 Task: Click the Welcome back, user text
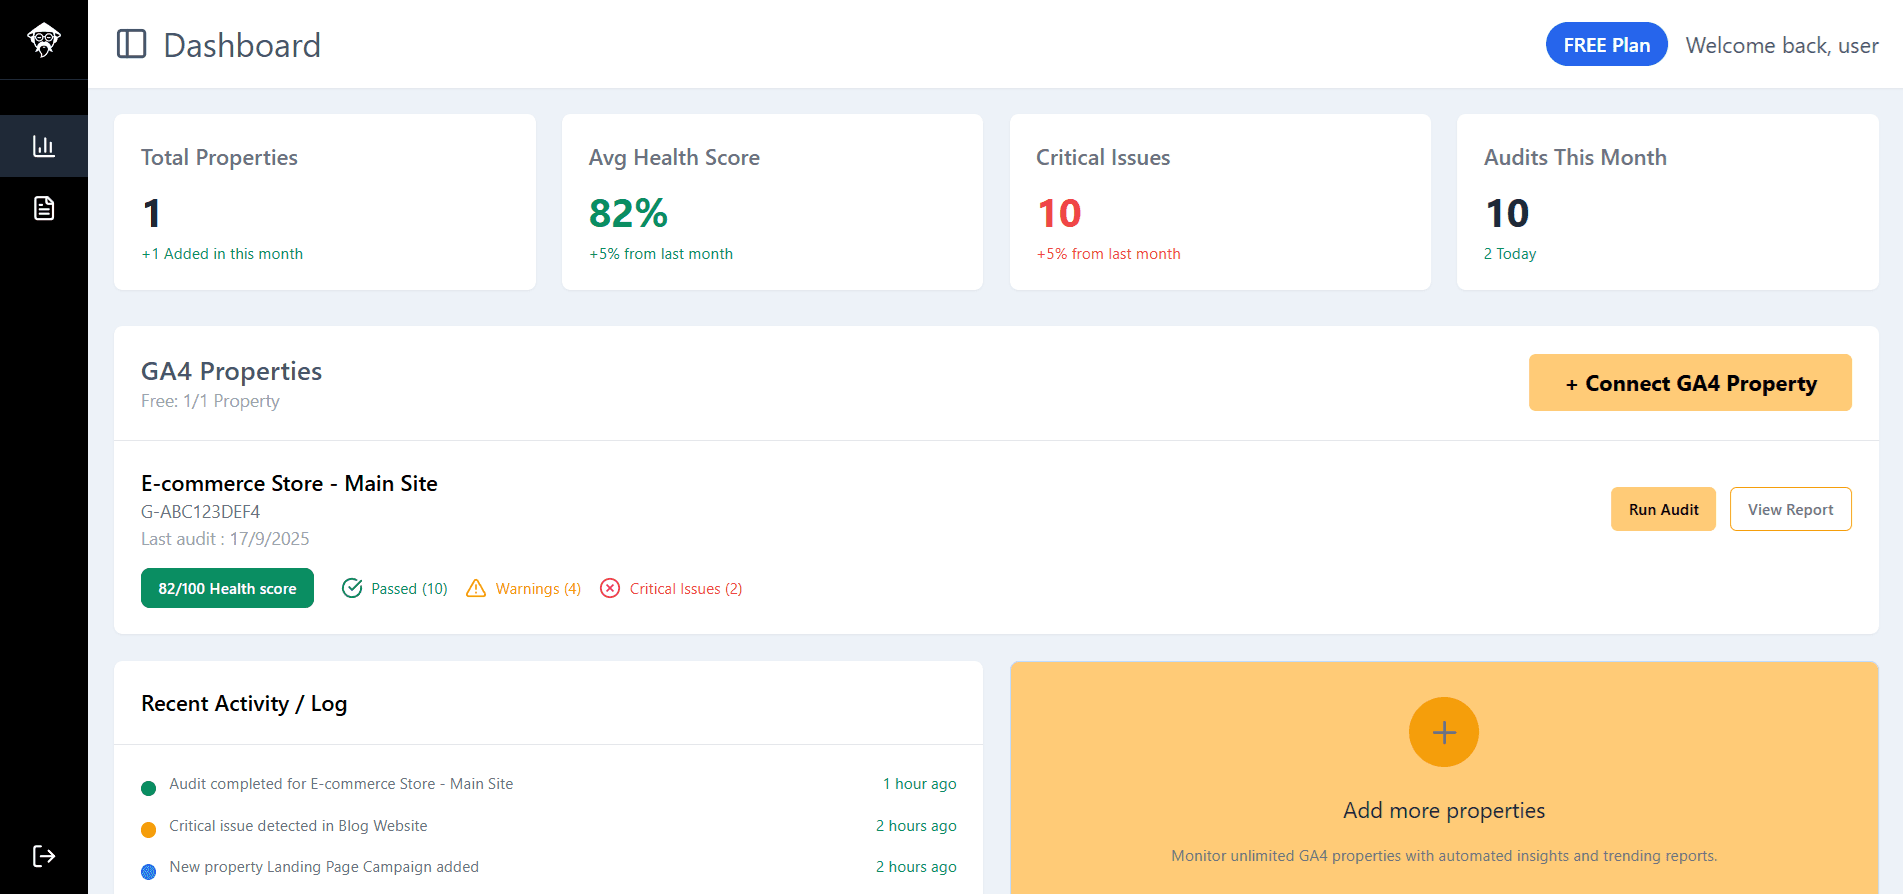click(1782, 45)
